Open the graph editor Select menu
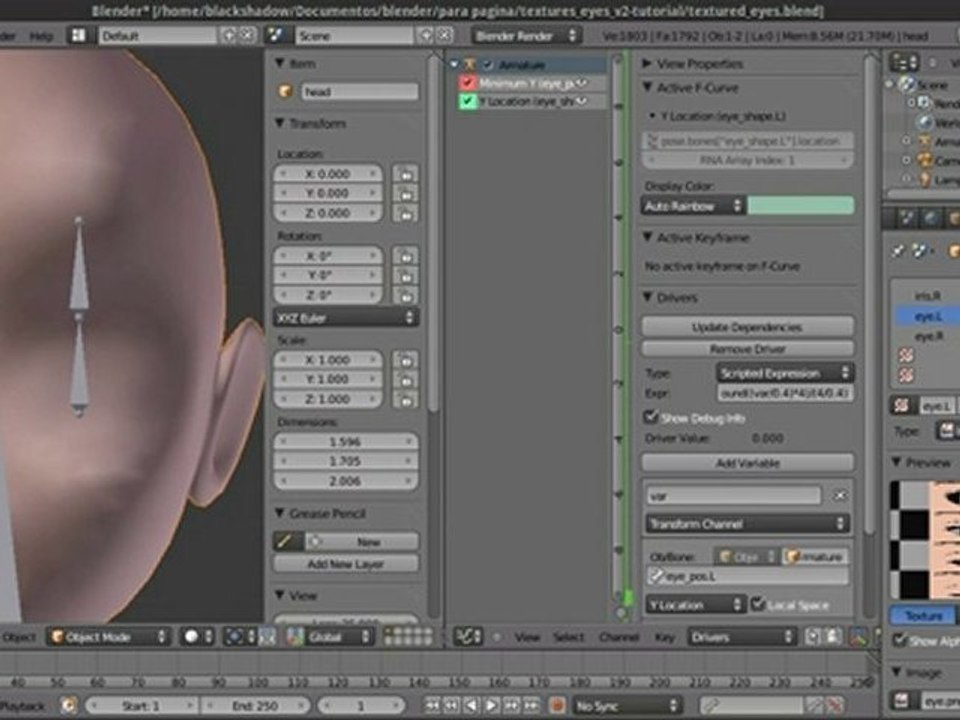This screenshot has width=960, height=720. point(569,637)
